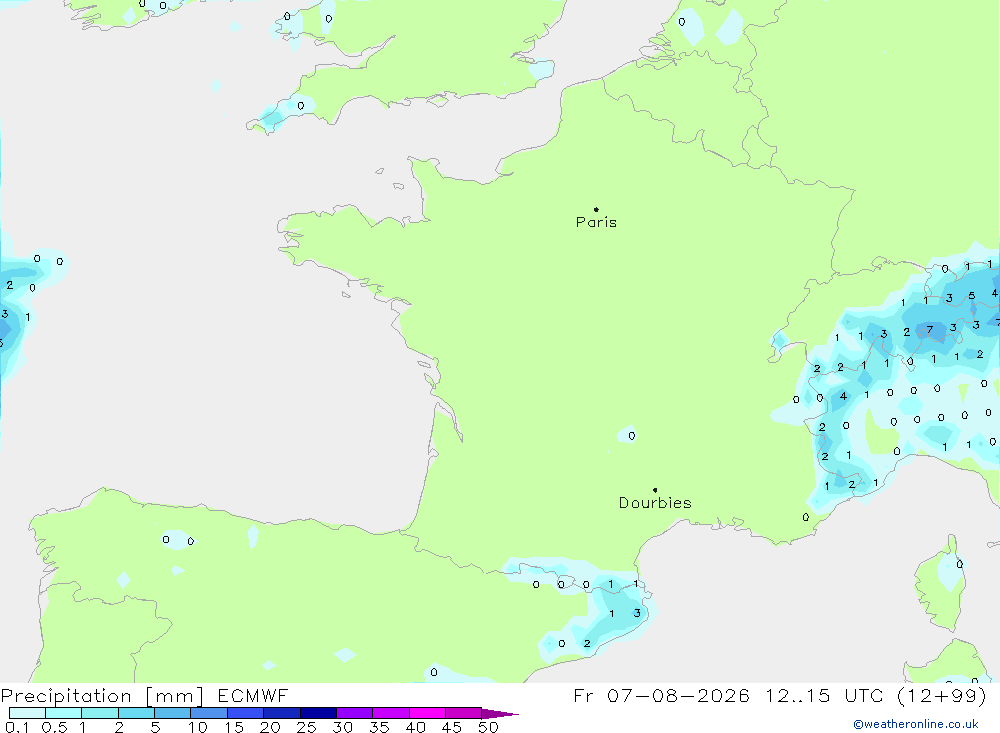Click the Precipitation [mm] title text
Screen dimensions: 1000x733
point(103,696)
